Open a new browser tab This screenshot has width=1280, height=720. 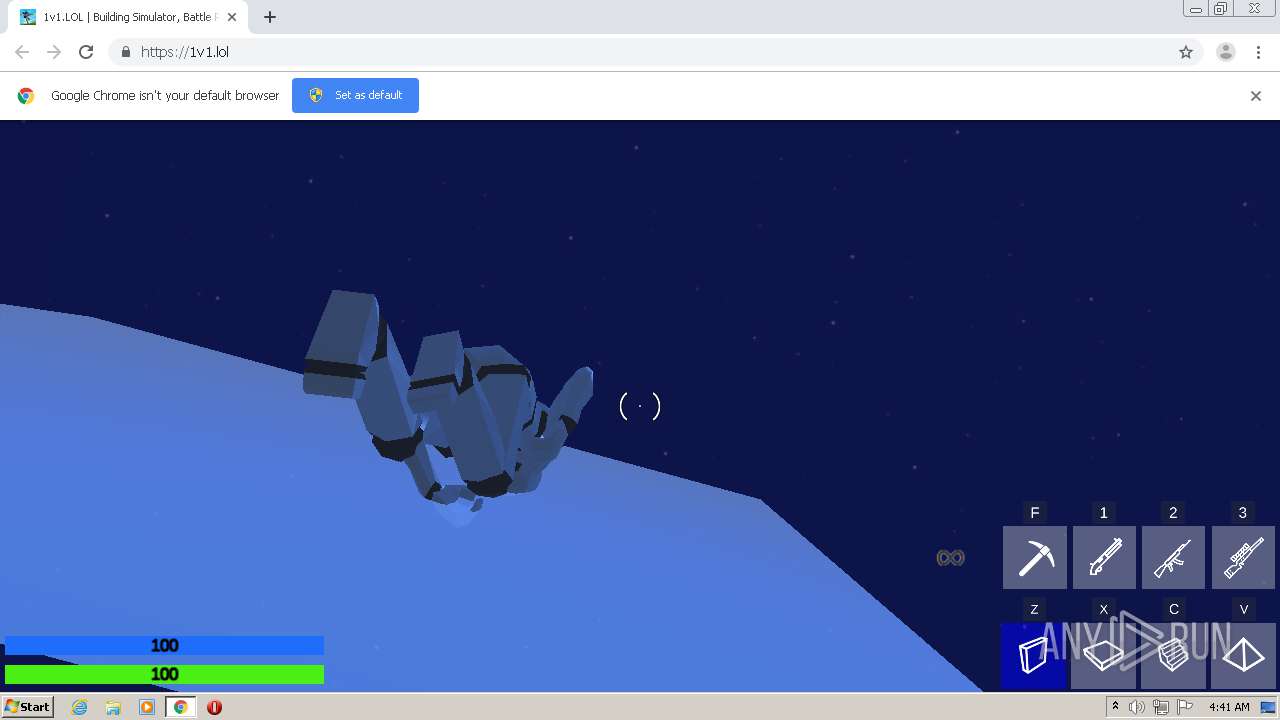coord(270,17)
